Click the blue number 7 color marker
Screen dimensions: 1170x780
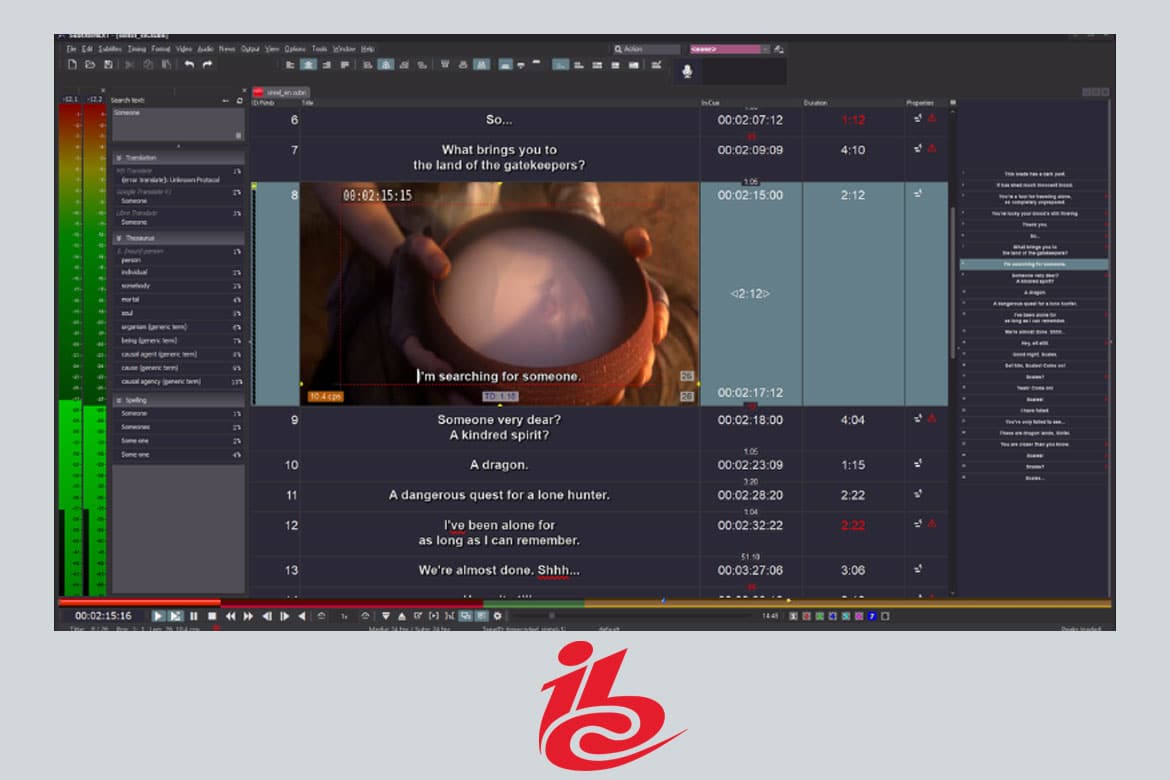pyautogui.click(x=872, y=617)
